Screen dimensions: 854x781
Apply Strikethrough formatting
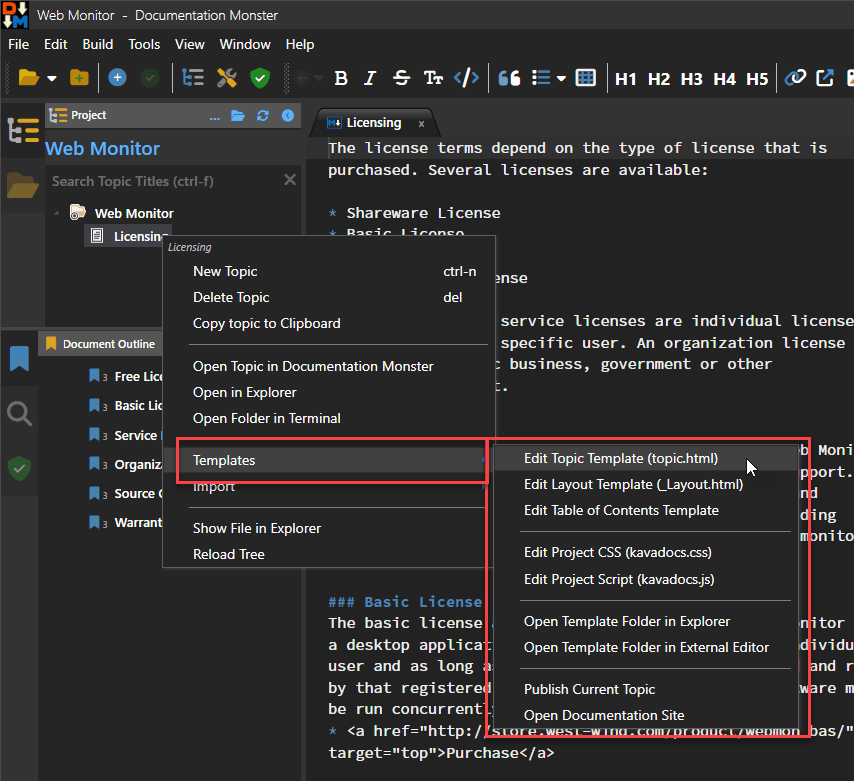tap(401, 78)
